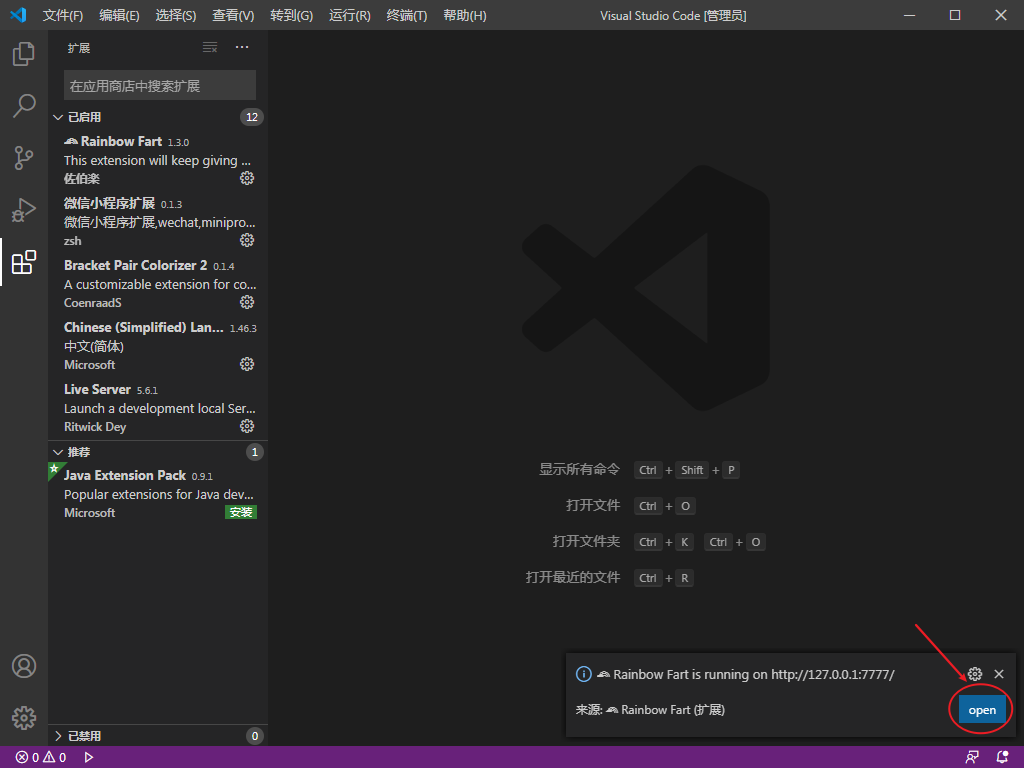Screen dimensions: 1024x768
Task: Clear extension search results icon
Action: (x=210, y=48)
